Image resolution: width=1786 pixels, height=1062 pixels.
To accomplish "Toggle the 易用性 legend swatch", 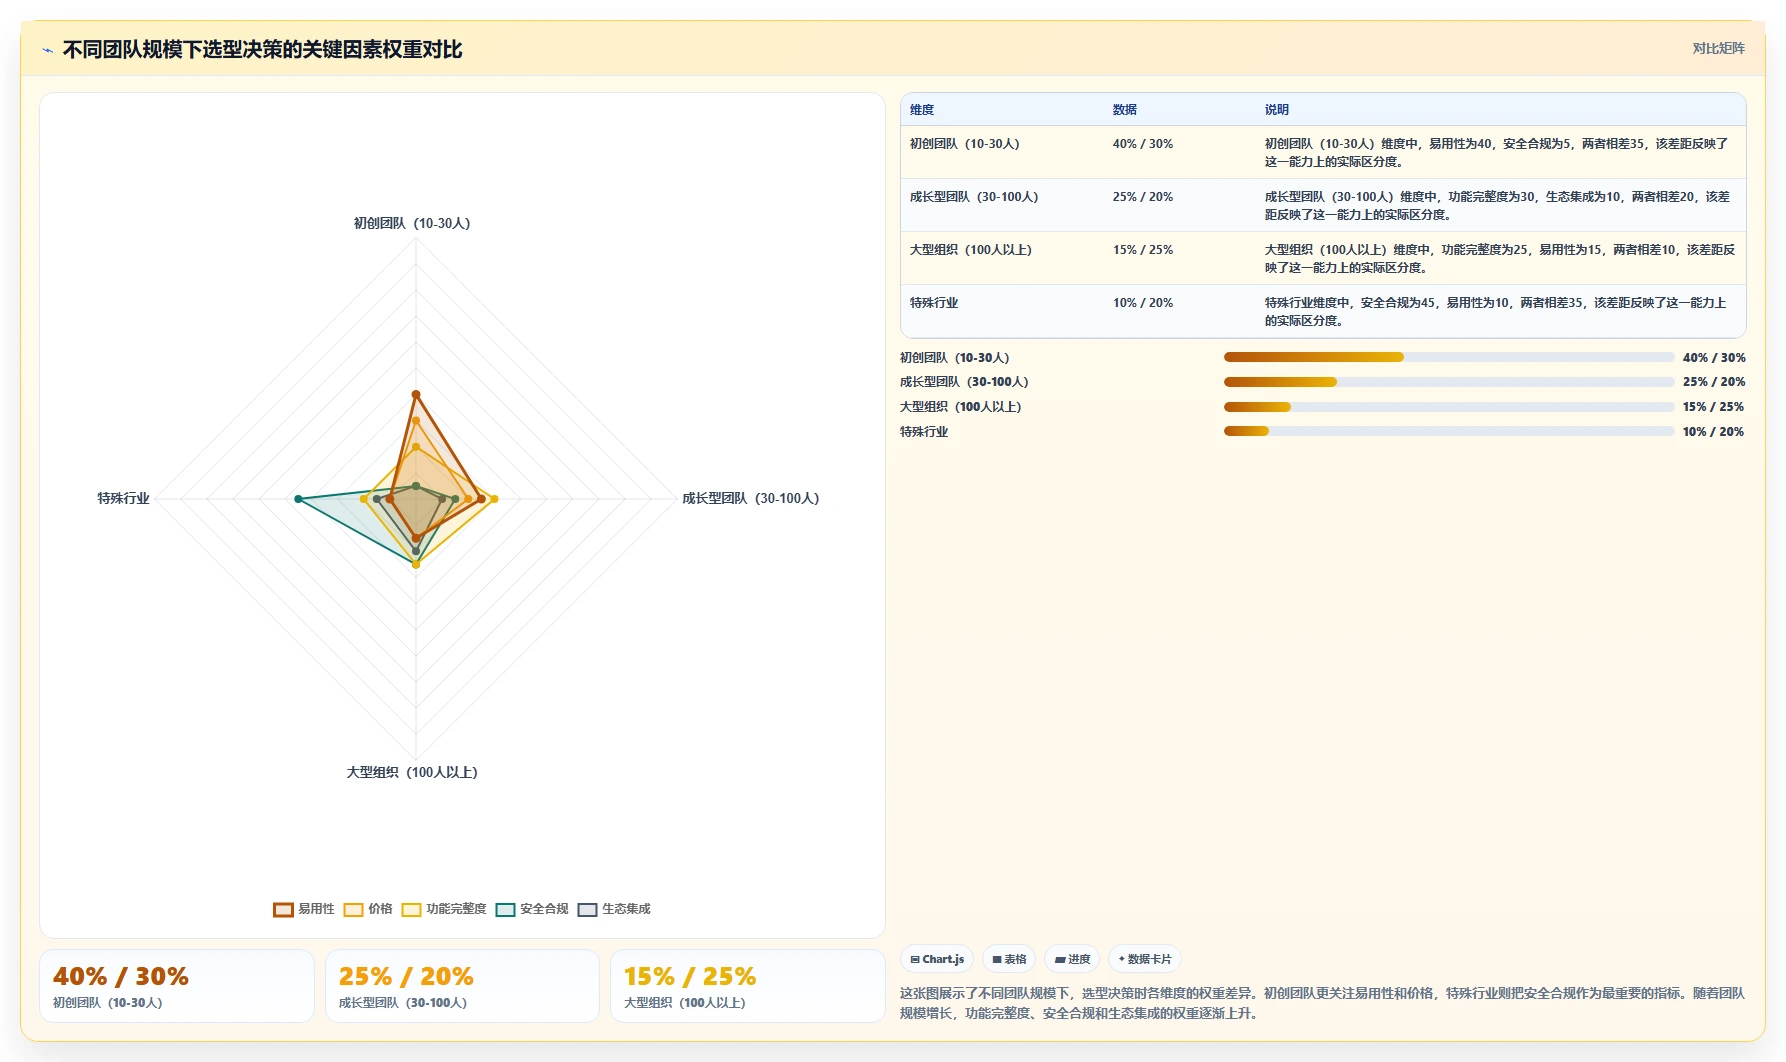I will click(x=283, y=910).
